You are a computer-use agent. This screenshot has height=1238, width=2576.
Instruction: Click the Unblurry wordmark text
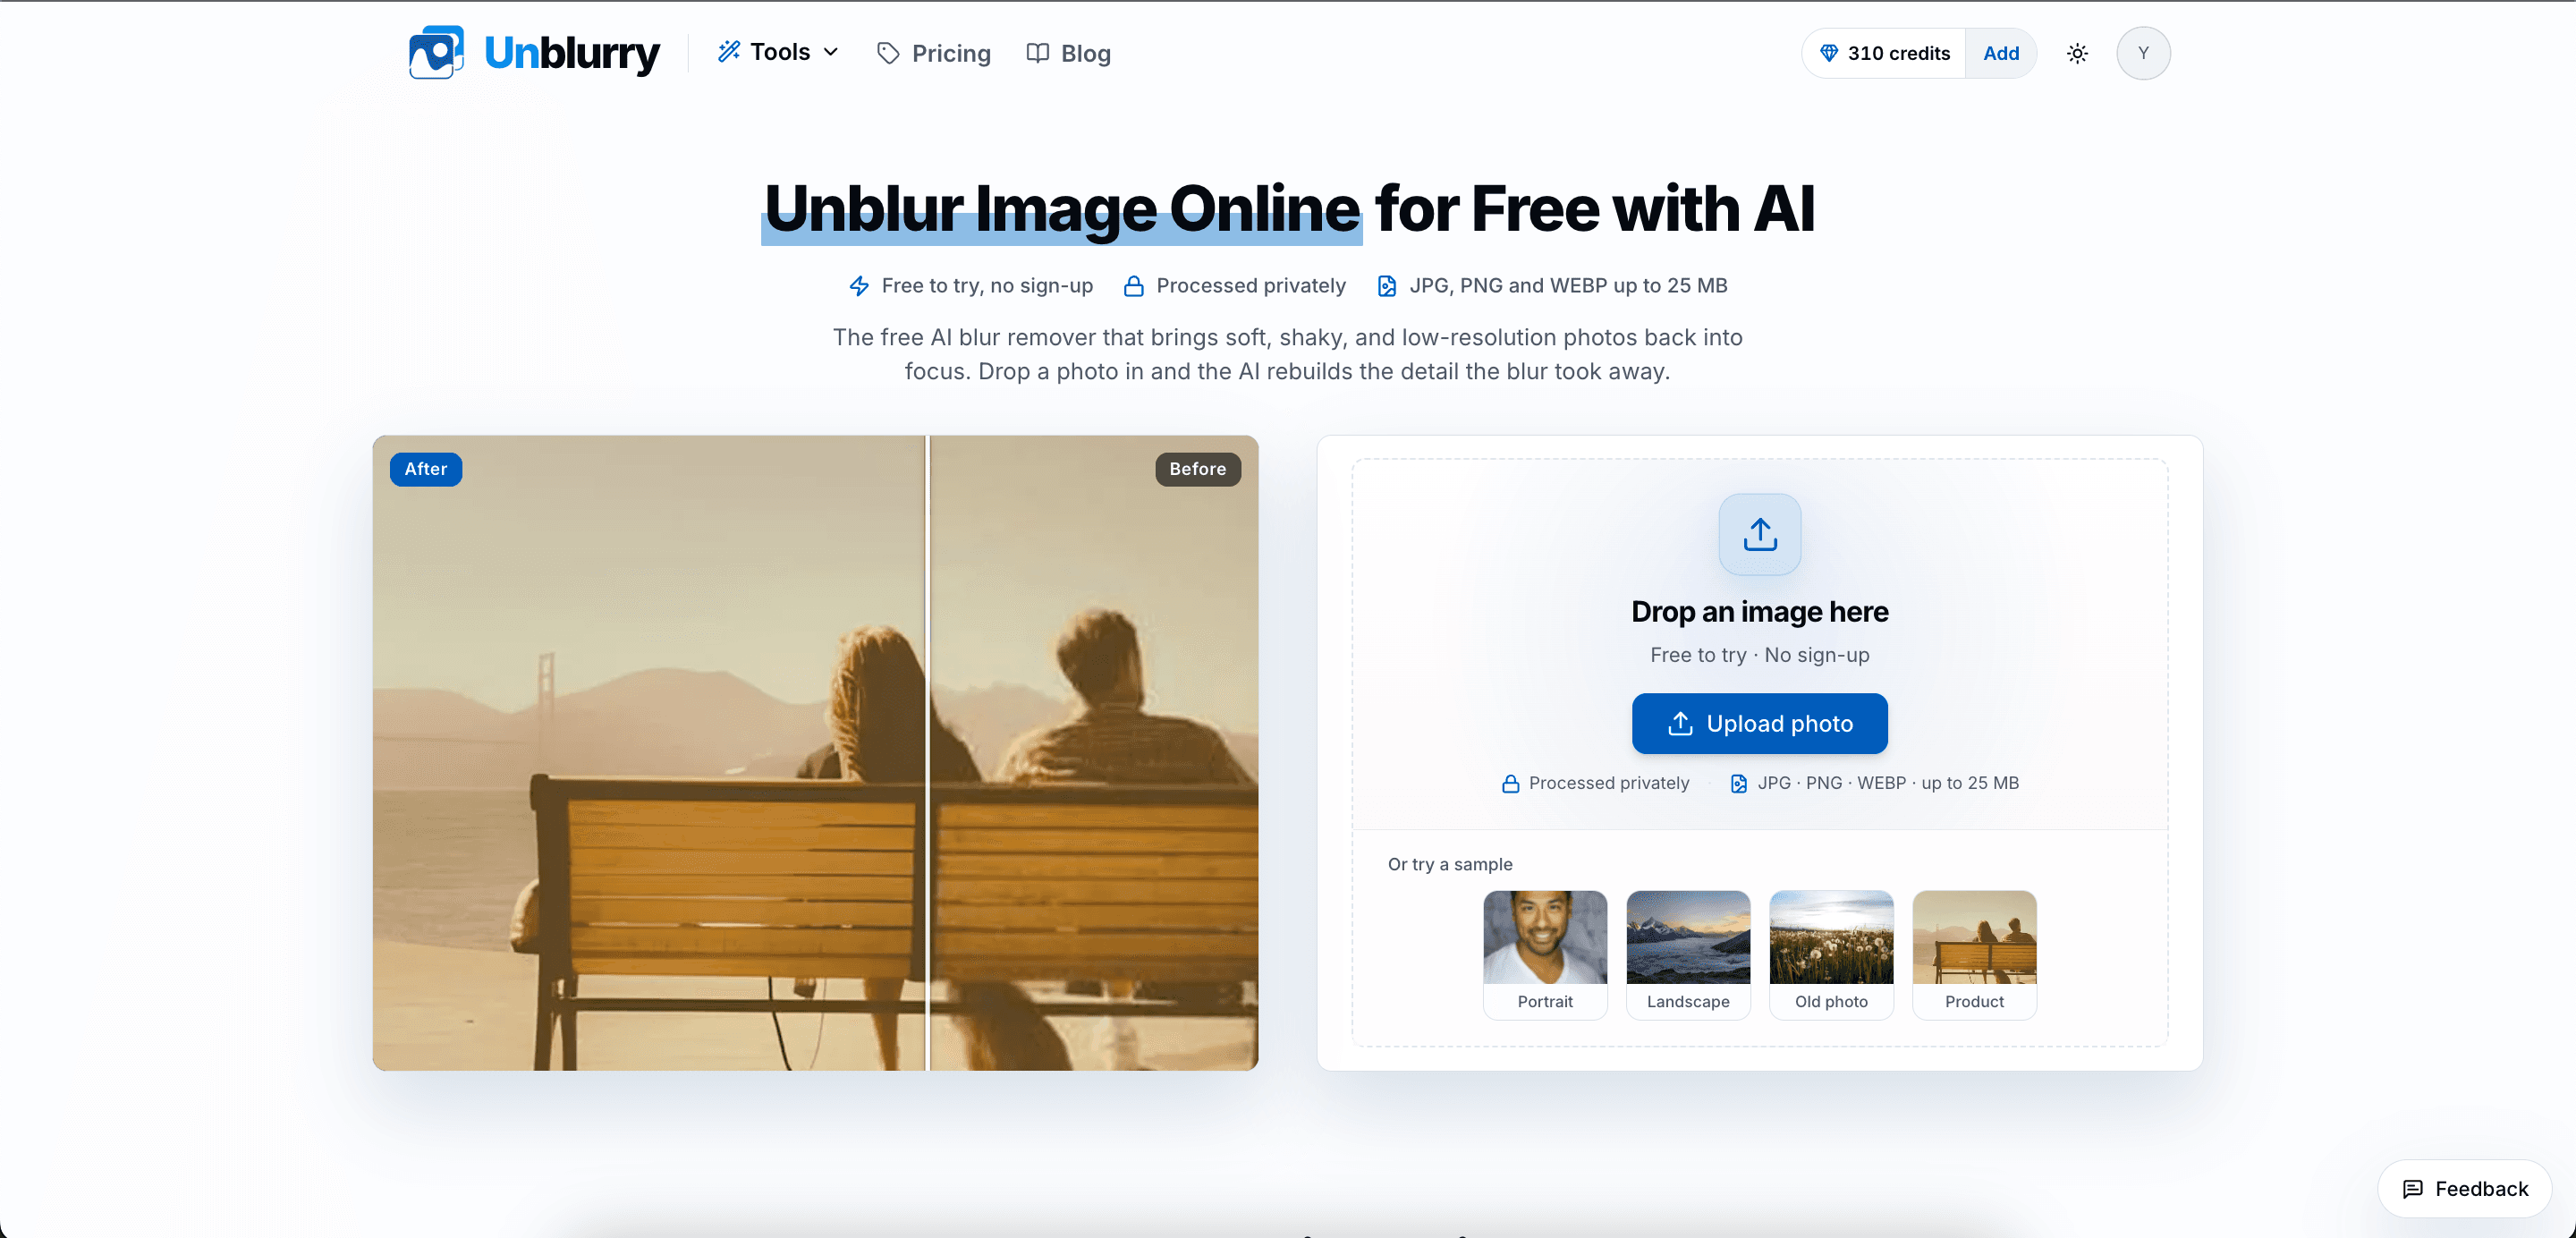click(571, 53)
